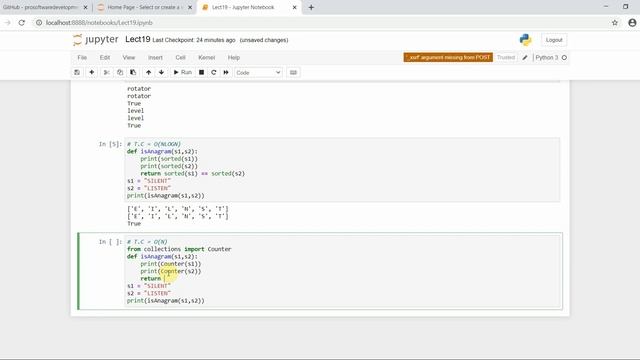Click the Python logo icon
The width and height of the screenshot is (640, 360).
click(525, 40)
